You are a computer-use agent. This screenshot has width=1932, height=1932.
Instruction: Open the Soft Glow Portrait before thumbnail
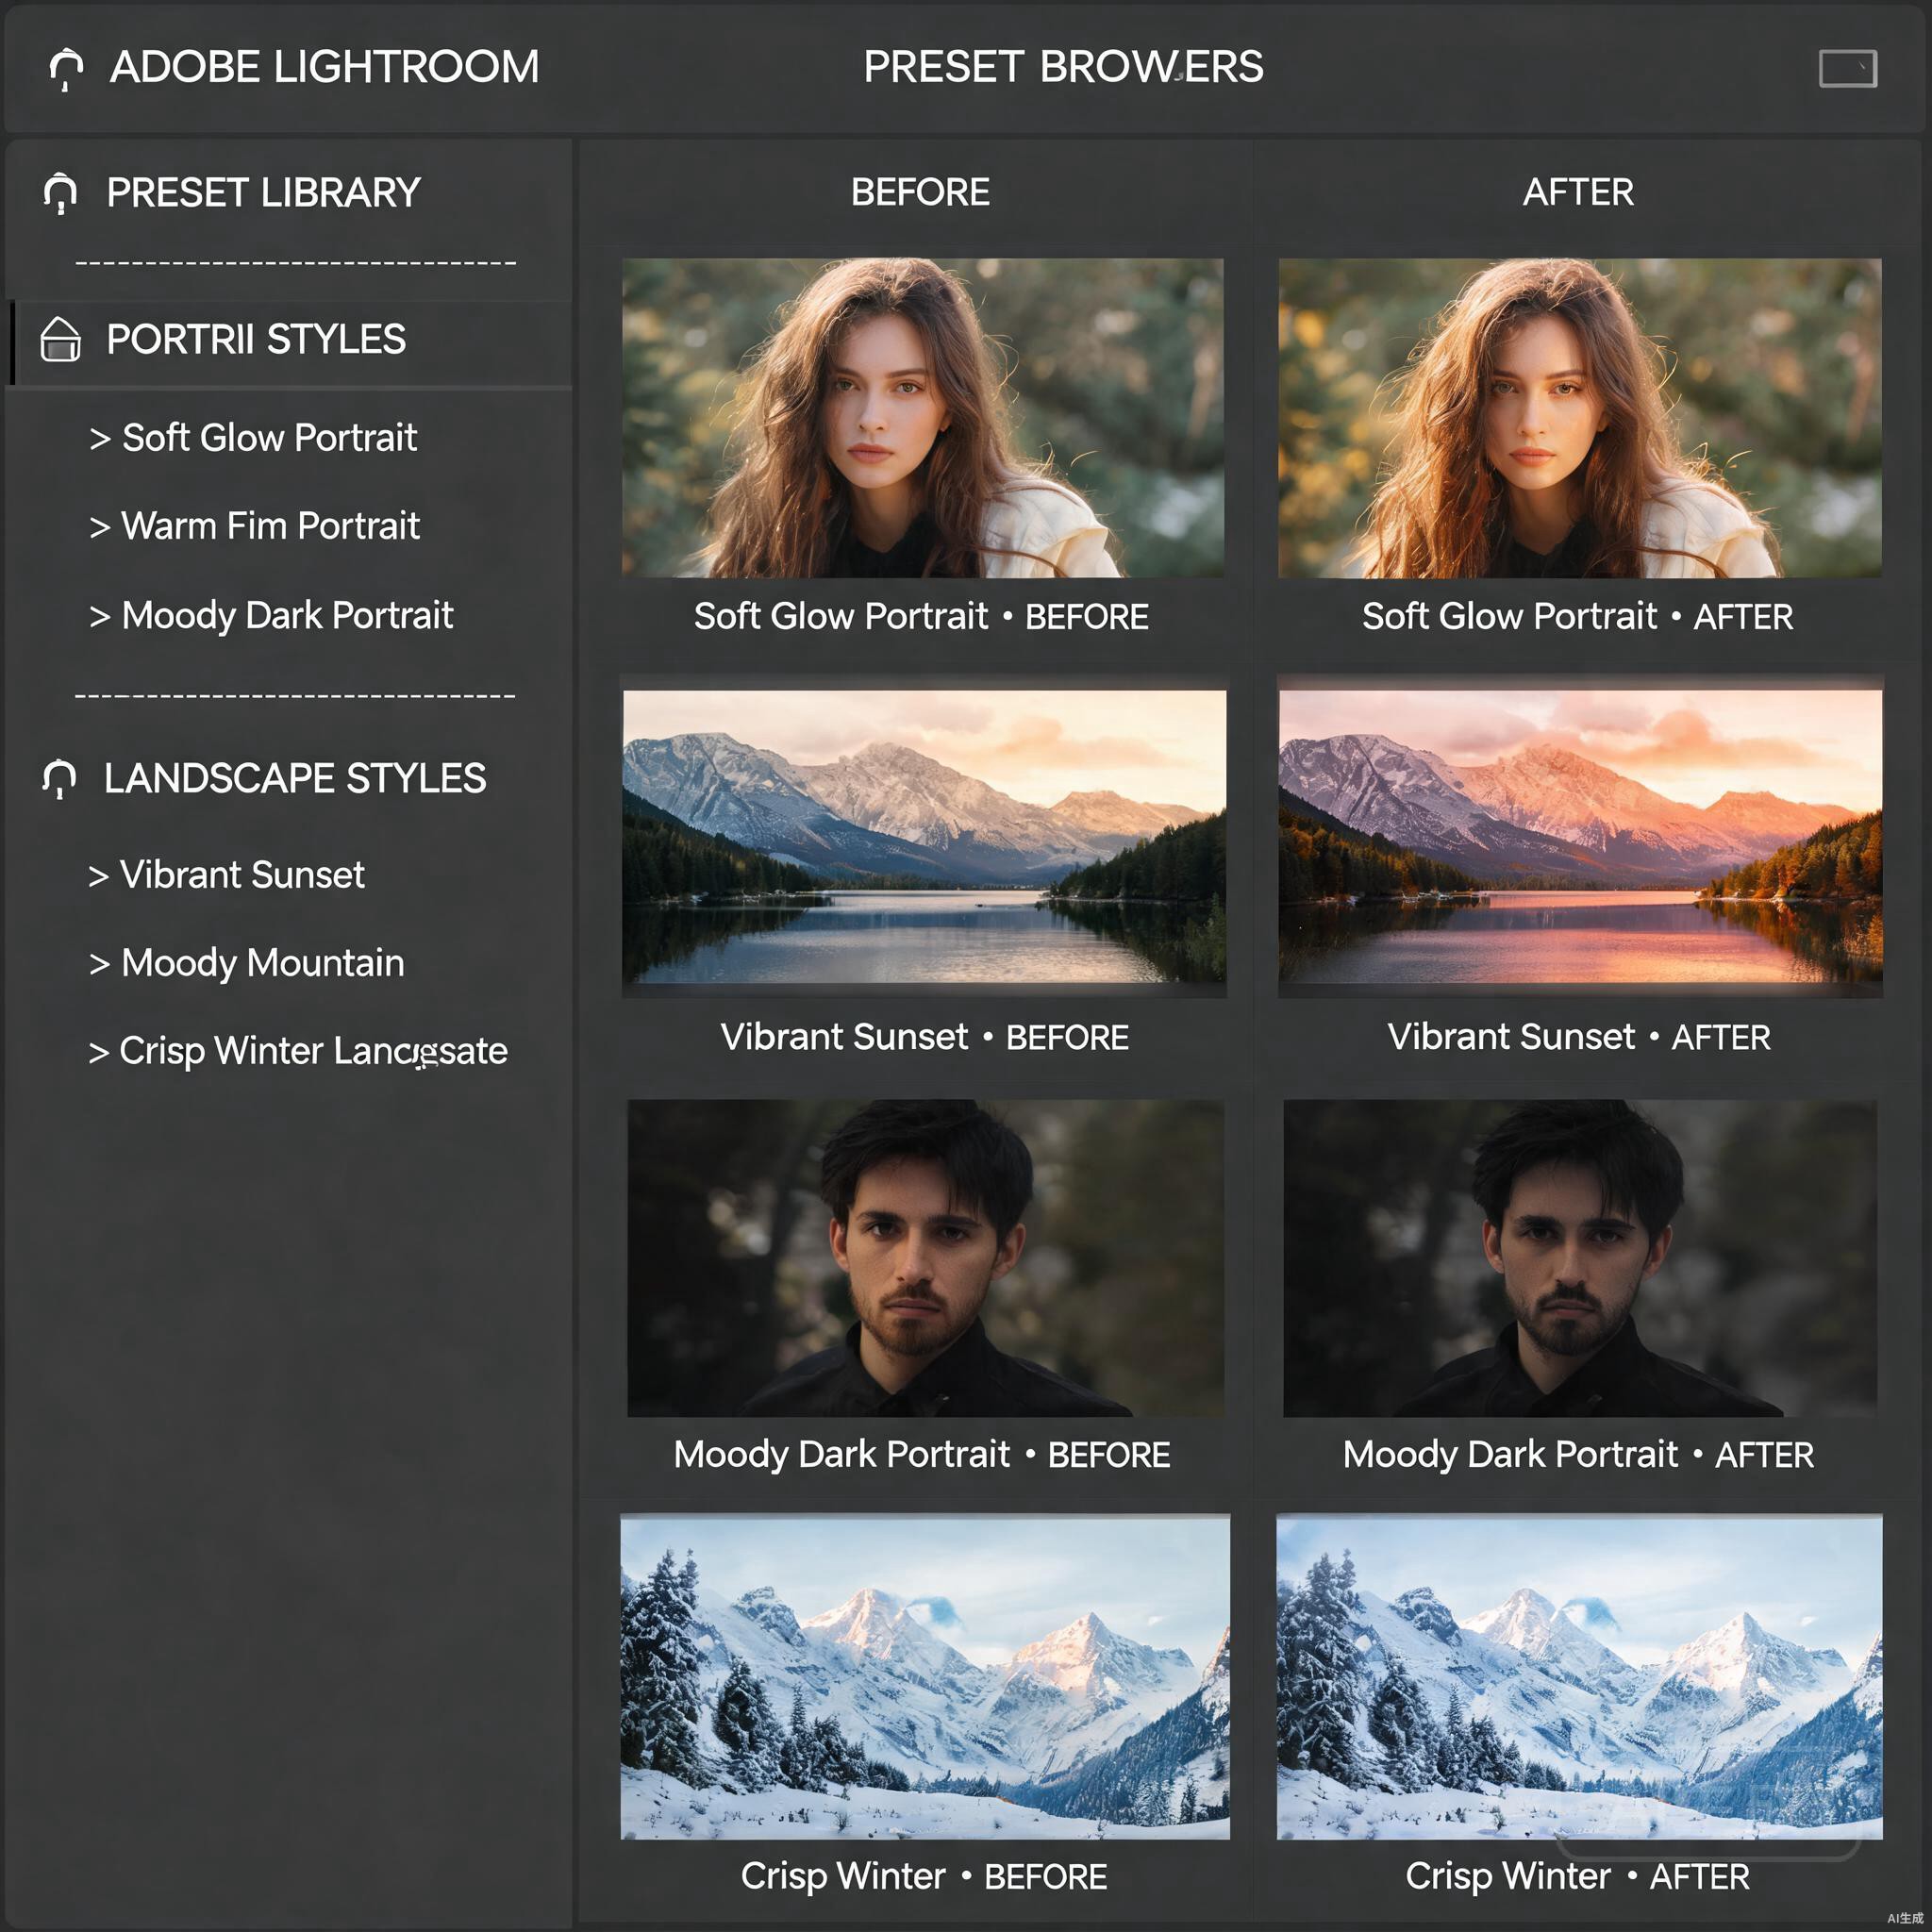(x=923, y=418)
